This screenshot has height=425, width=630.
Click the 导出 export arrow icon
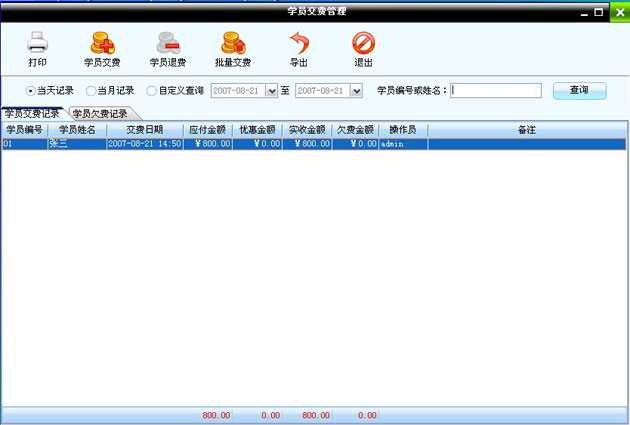tap(299, 43)
